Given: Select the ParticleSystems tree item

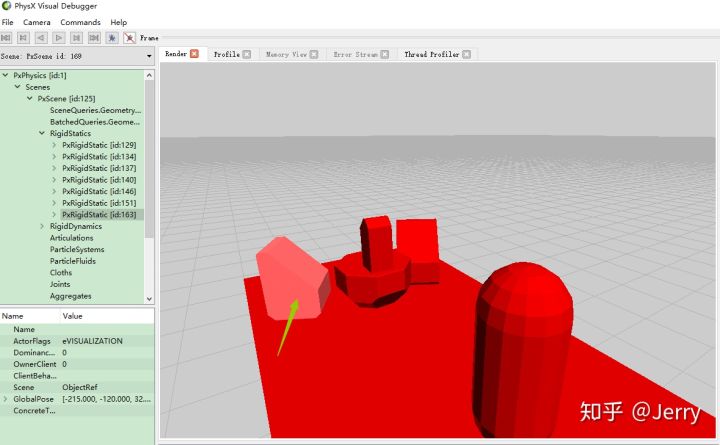Looking at the screenshot, I should [x=77, y=249].
